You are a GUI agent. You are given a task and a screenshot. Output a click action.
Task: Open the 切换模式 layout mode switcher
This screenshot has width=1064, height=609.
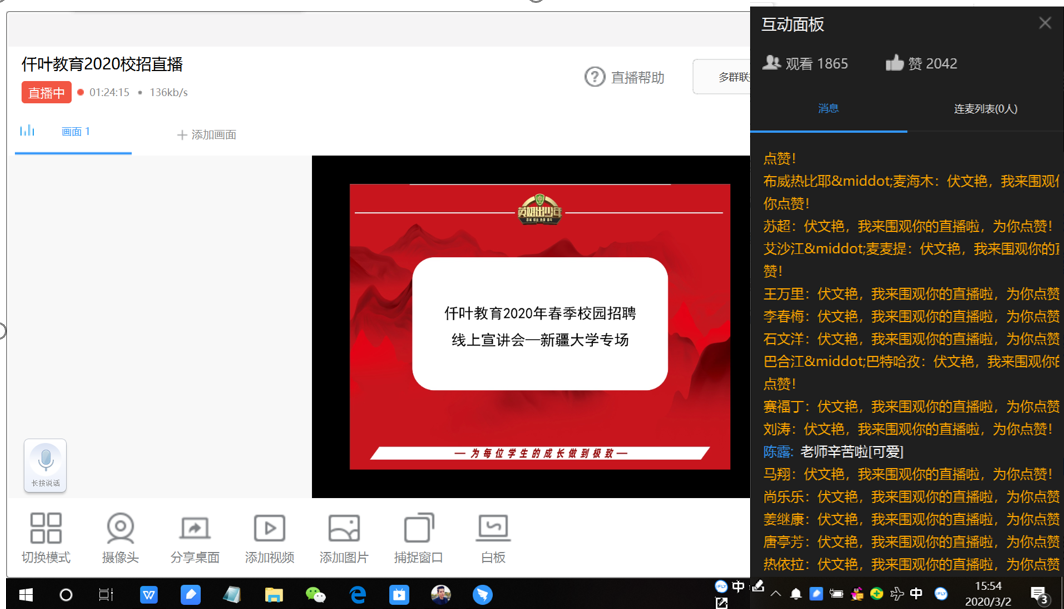pos(45,538)
